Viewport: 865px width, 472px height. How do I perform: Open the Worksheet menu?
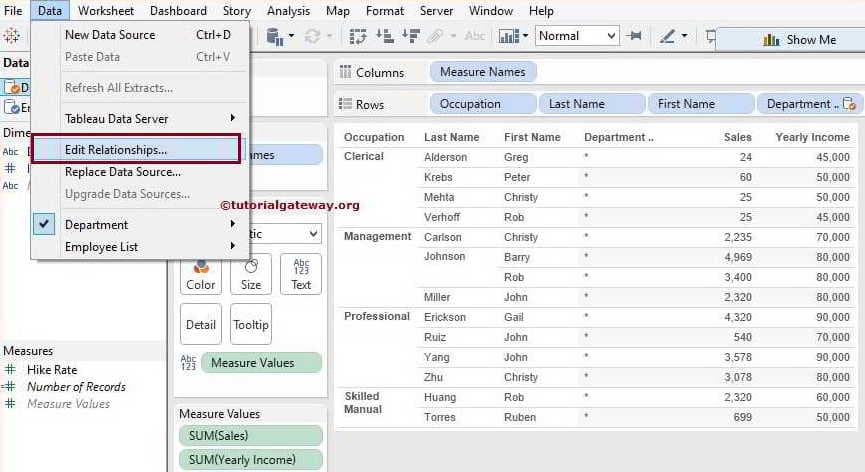[106, 10]
